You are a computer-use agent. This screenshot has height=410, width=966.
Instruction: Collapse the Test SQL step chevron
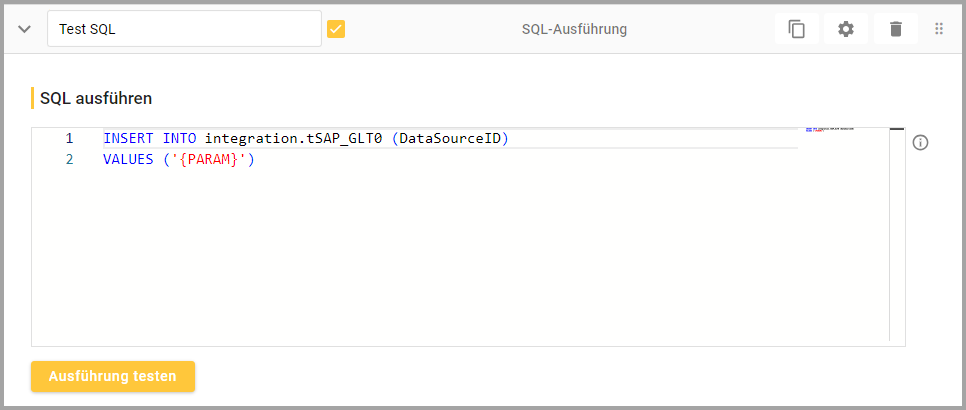(25, 29)
